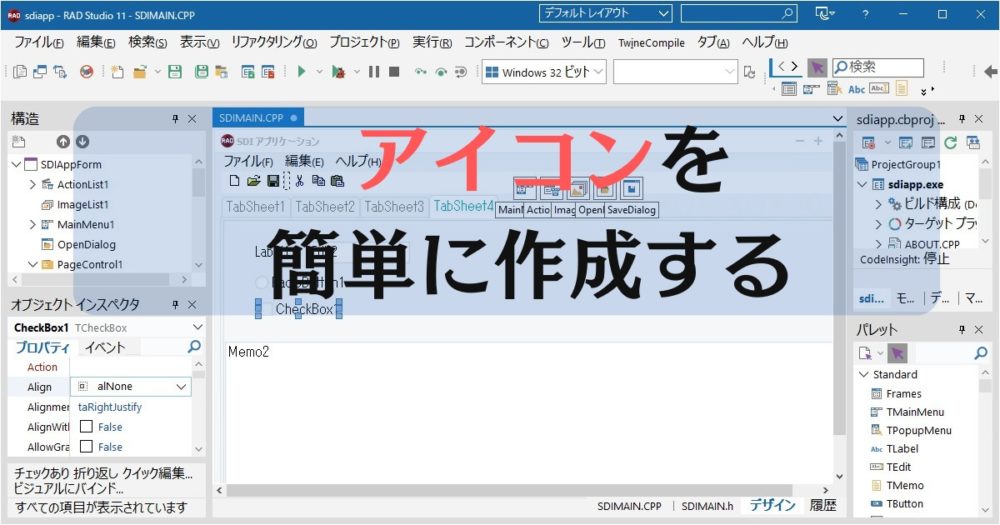Click the search magnifier in Object Inspector
Viewport: 1000px width, 525px height.
[194, 347]
